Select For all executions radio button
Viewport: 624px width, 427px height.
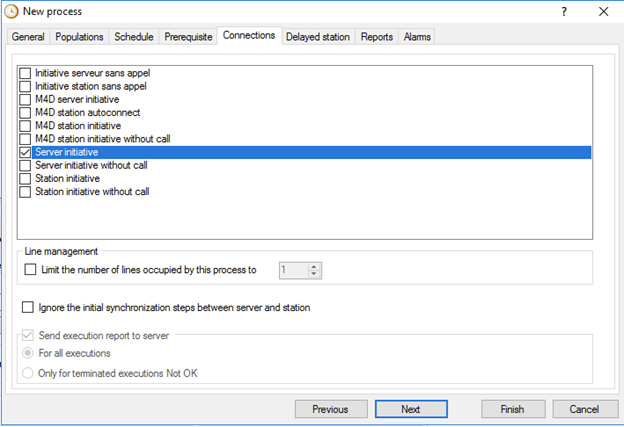coord(28,353)
